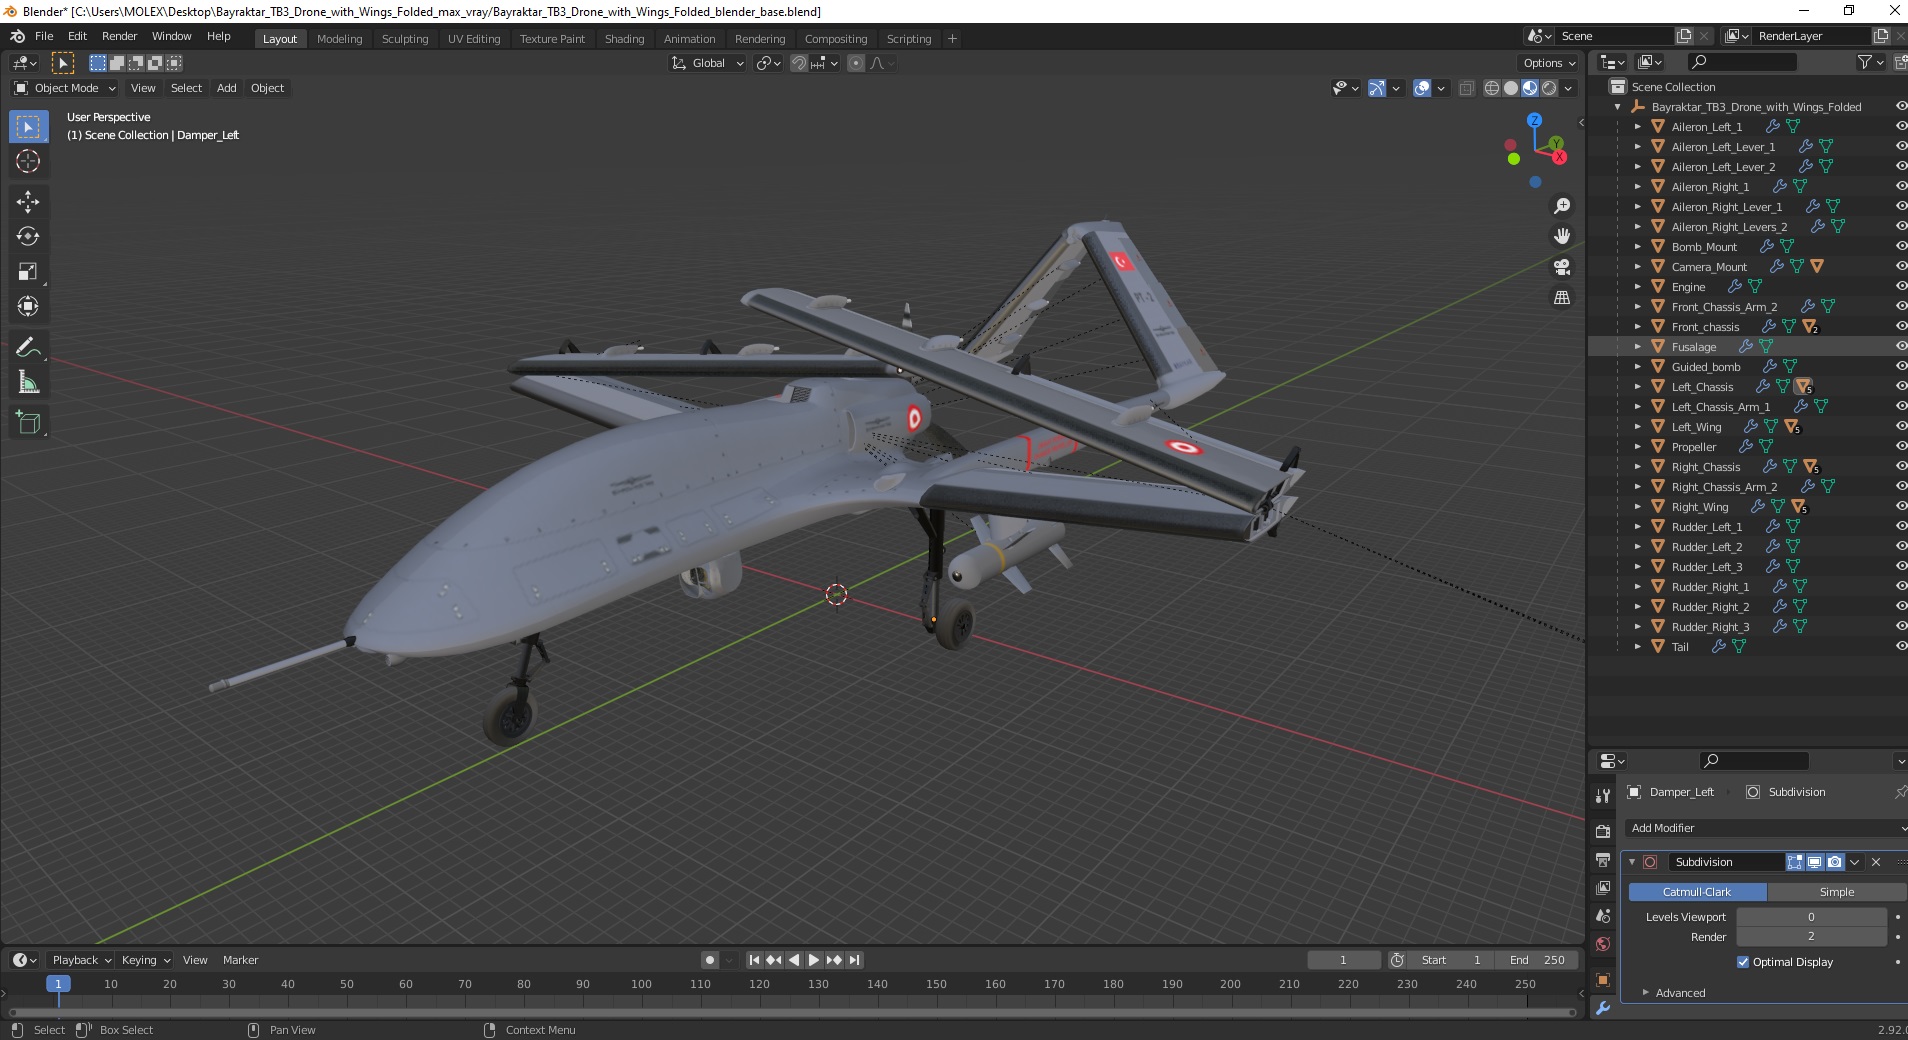Screen dimensions: 1908x1040
Task: Expand the Left_Wing outliner item
Action: click(1637, 427)
